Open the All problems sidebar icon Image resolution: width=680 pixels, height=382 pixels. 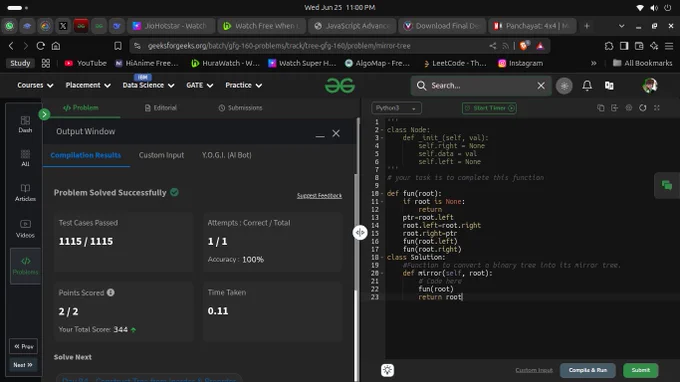point(25,158)
